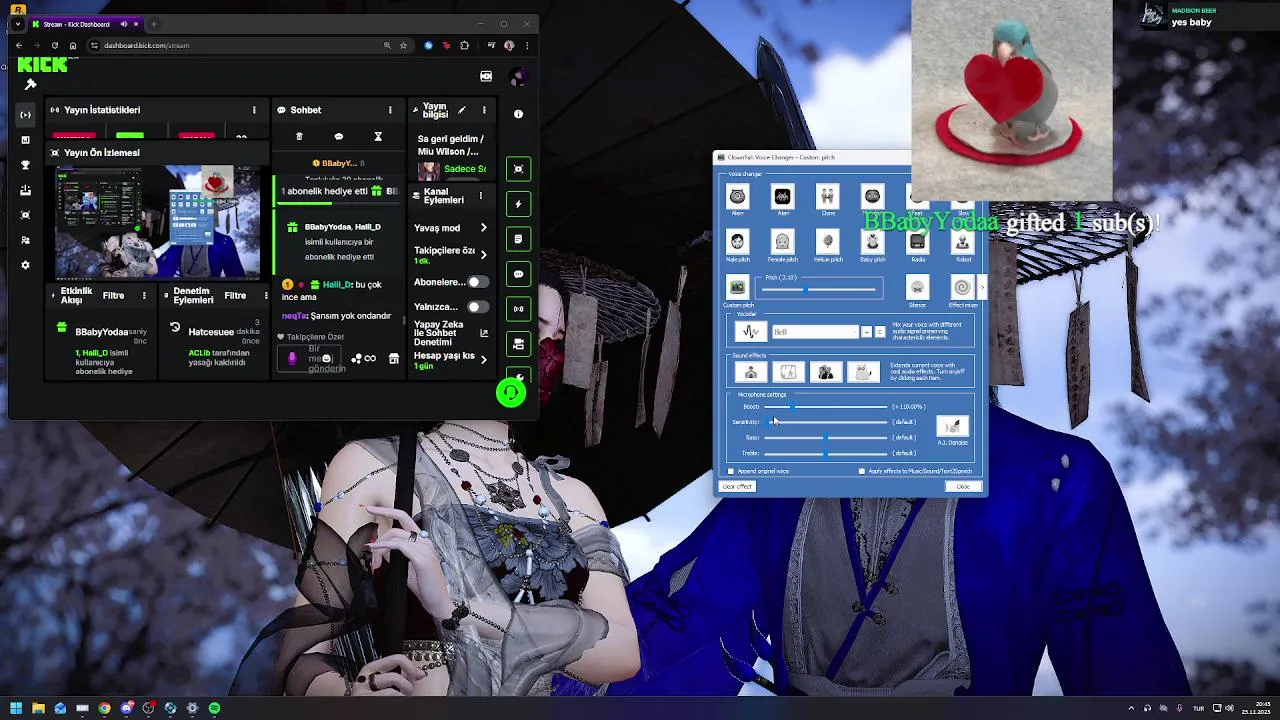Adjust the microphone Treble slider

[x=826, y=454]
